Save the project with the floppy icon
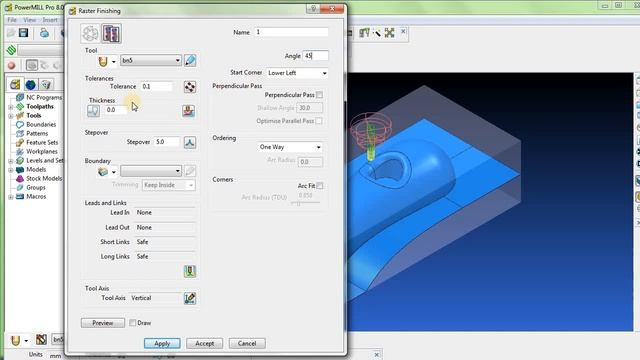The image size is (640, 360). pos(23,33)
